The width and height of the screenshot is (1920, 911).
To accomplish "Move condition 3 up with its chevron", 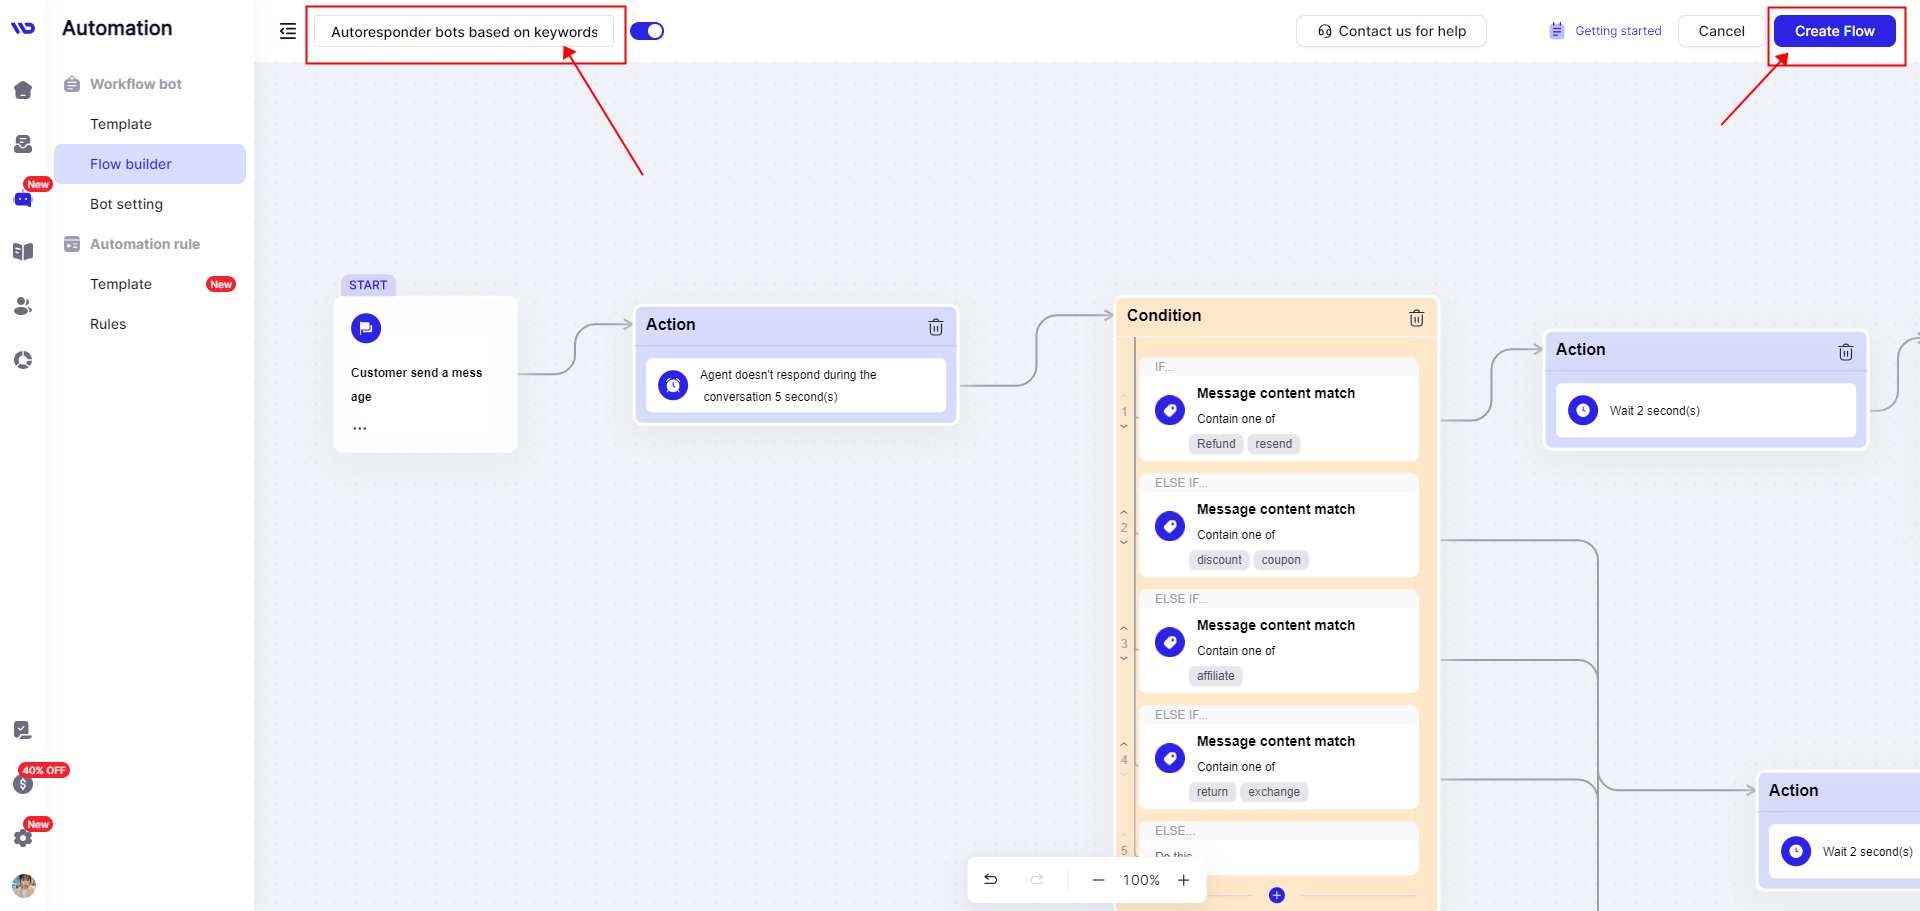I will click(1124, 628).
